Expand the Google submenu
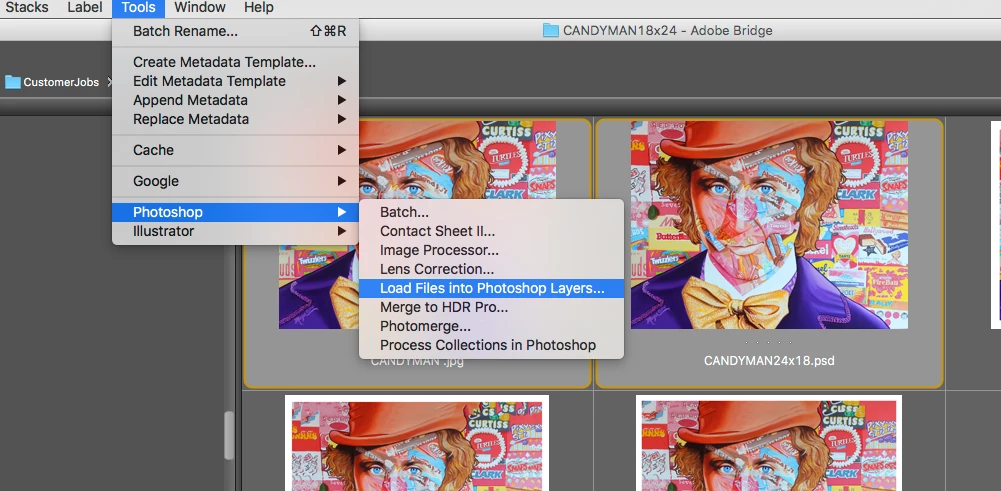 tap(236, 181)
